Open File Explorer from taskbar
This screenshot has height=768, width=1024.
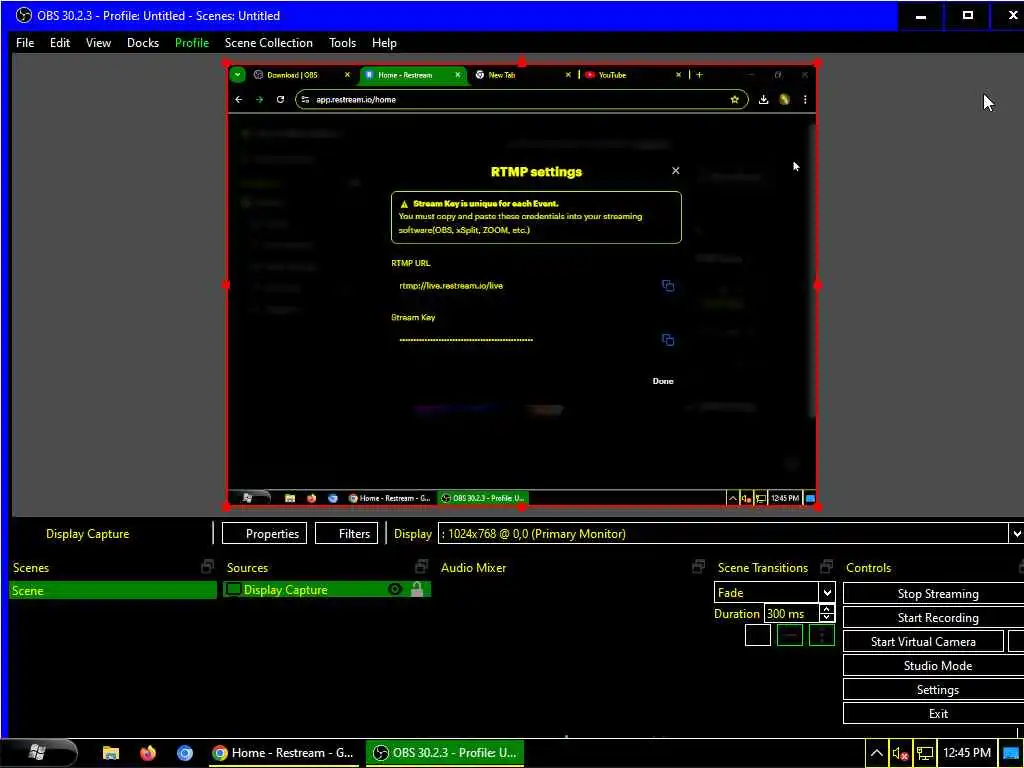(111, 753)
